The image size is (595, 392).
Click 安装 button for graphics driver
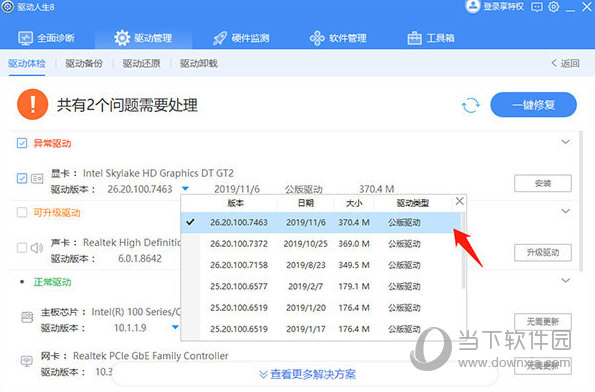(x=543, y=183)
